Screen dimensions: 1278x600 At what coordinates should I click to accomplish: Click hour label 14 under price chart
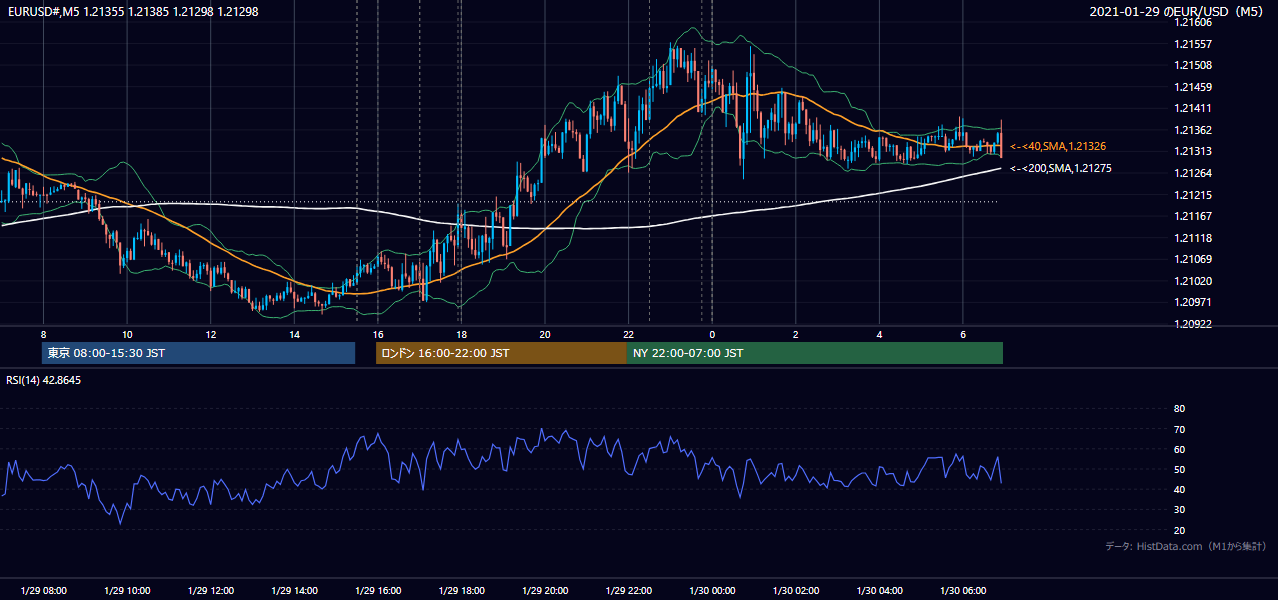coord(294,334)
